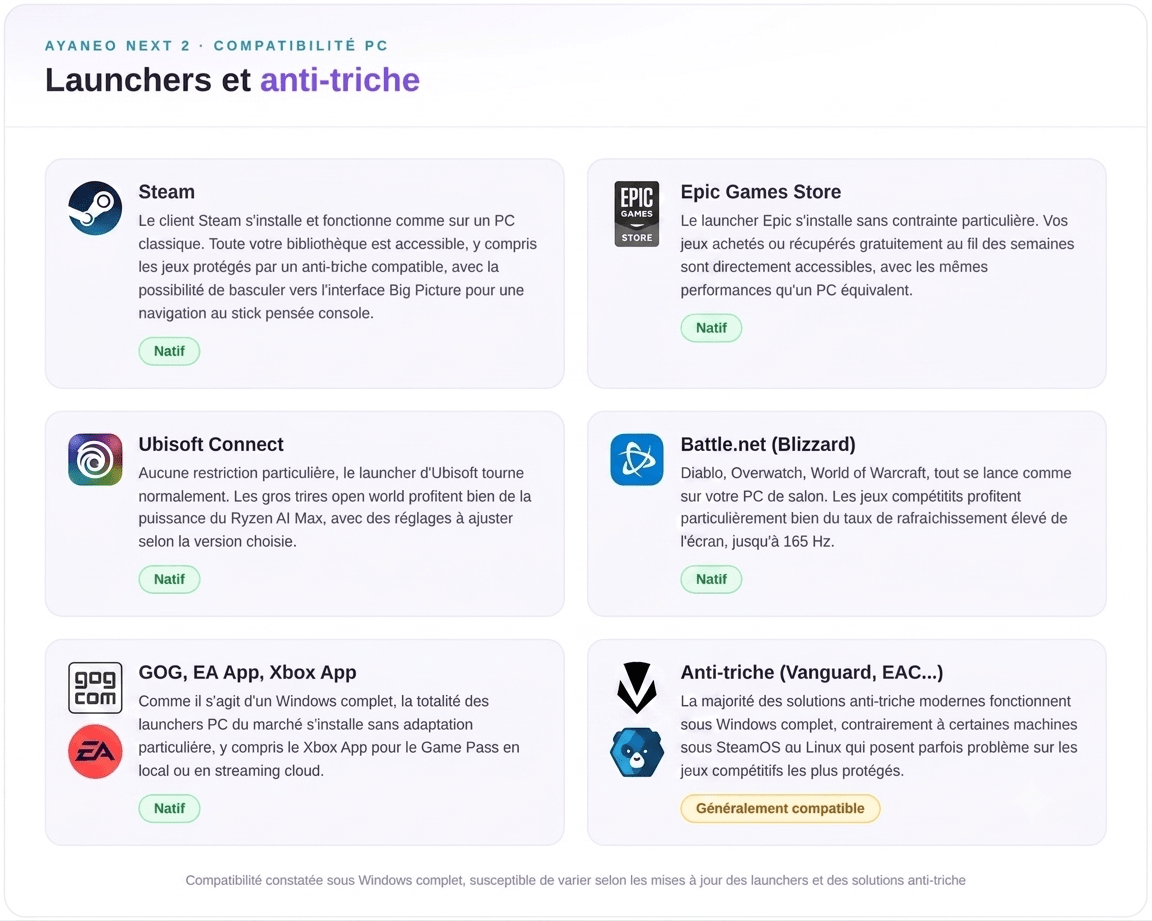Click the Natif badge under Ubisoft Connect
The height and width of the screenshot is (921, 1152).
[x=169, y=579]
